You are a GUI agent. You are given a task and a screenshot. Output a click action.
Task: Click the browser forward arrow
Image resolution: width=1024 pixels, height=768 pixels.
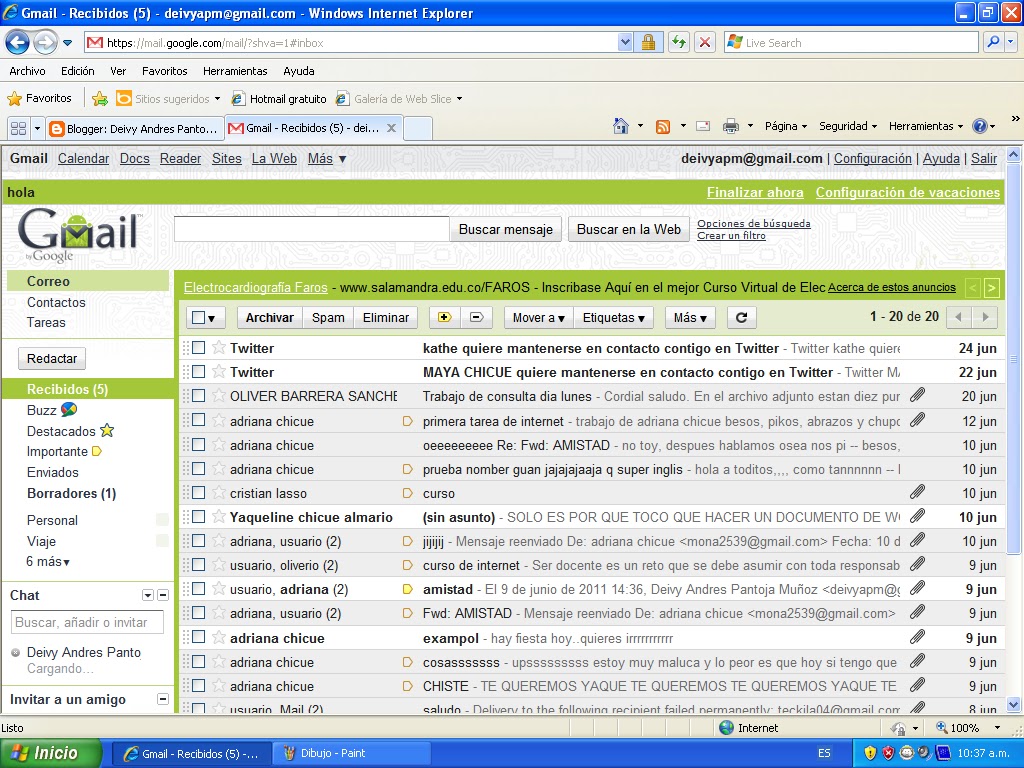point(44,43)
